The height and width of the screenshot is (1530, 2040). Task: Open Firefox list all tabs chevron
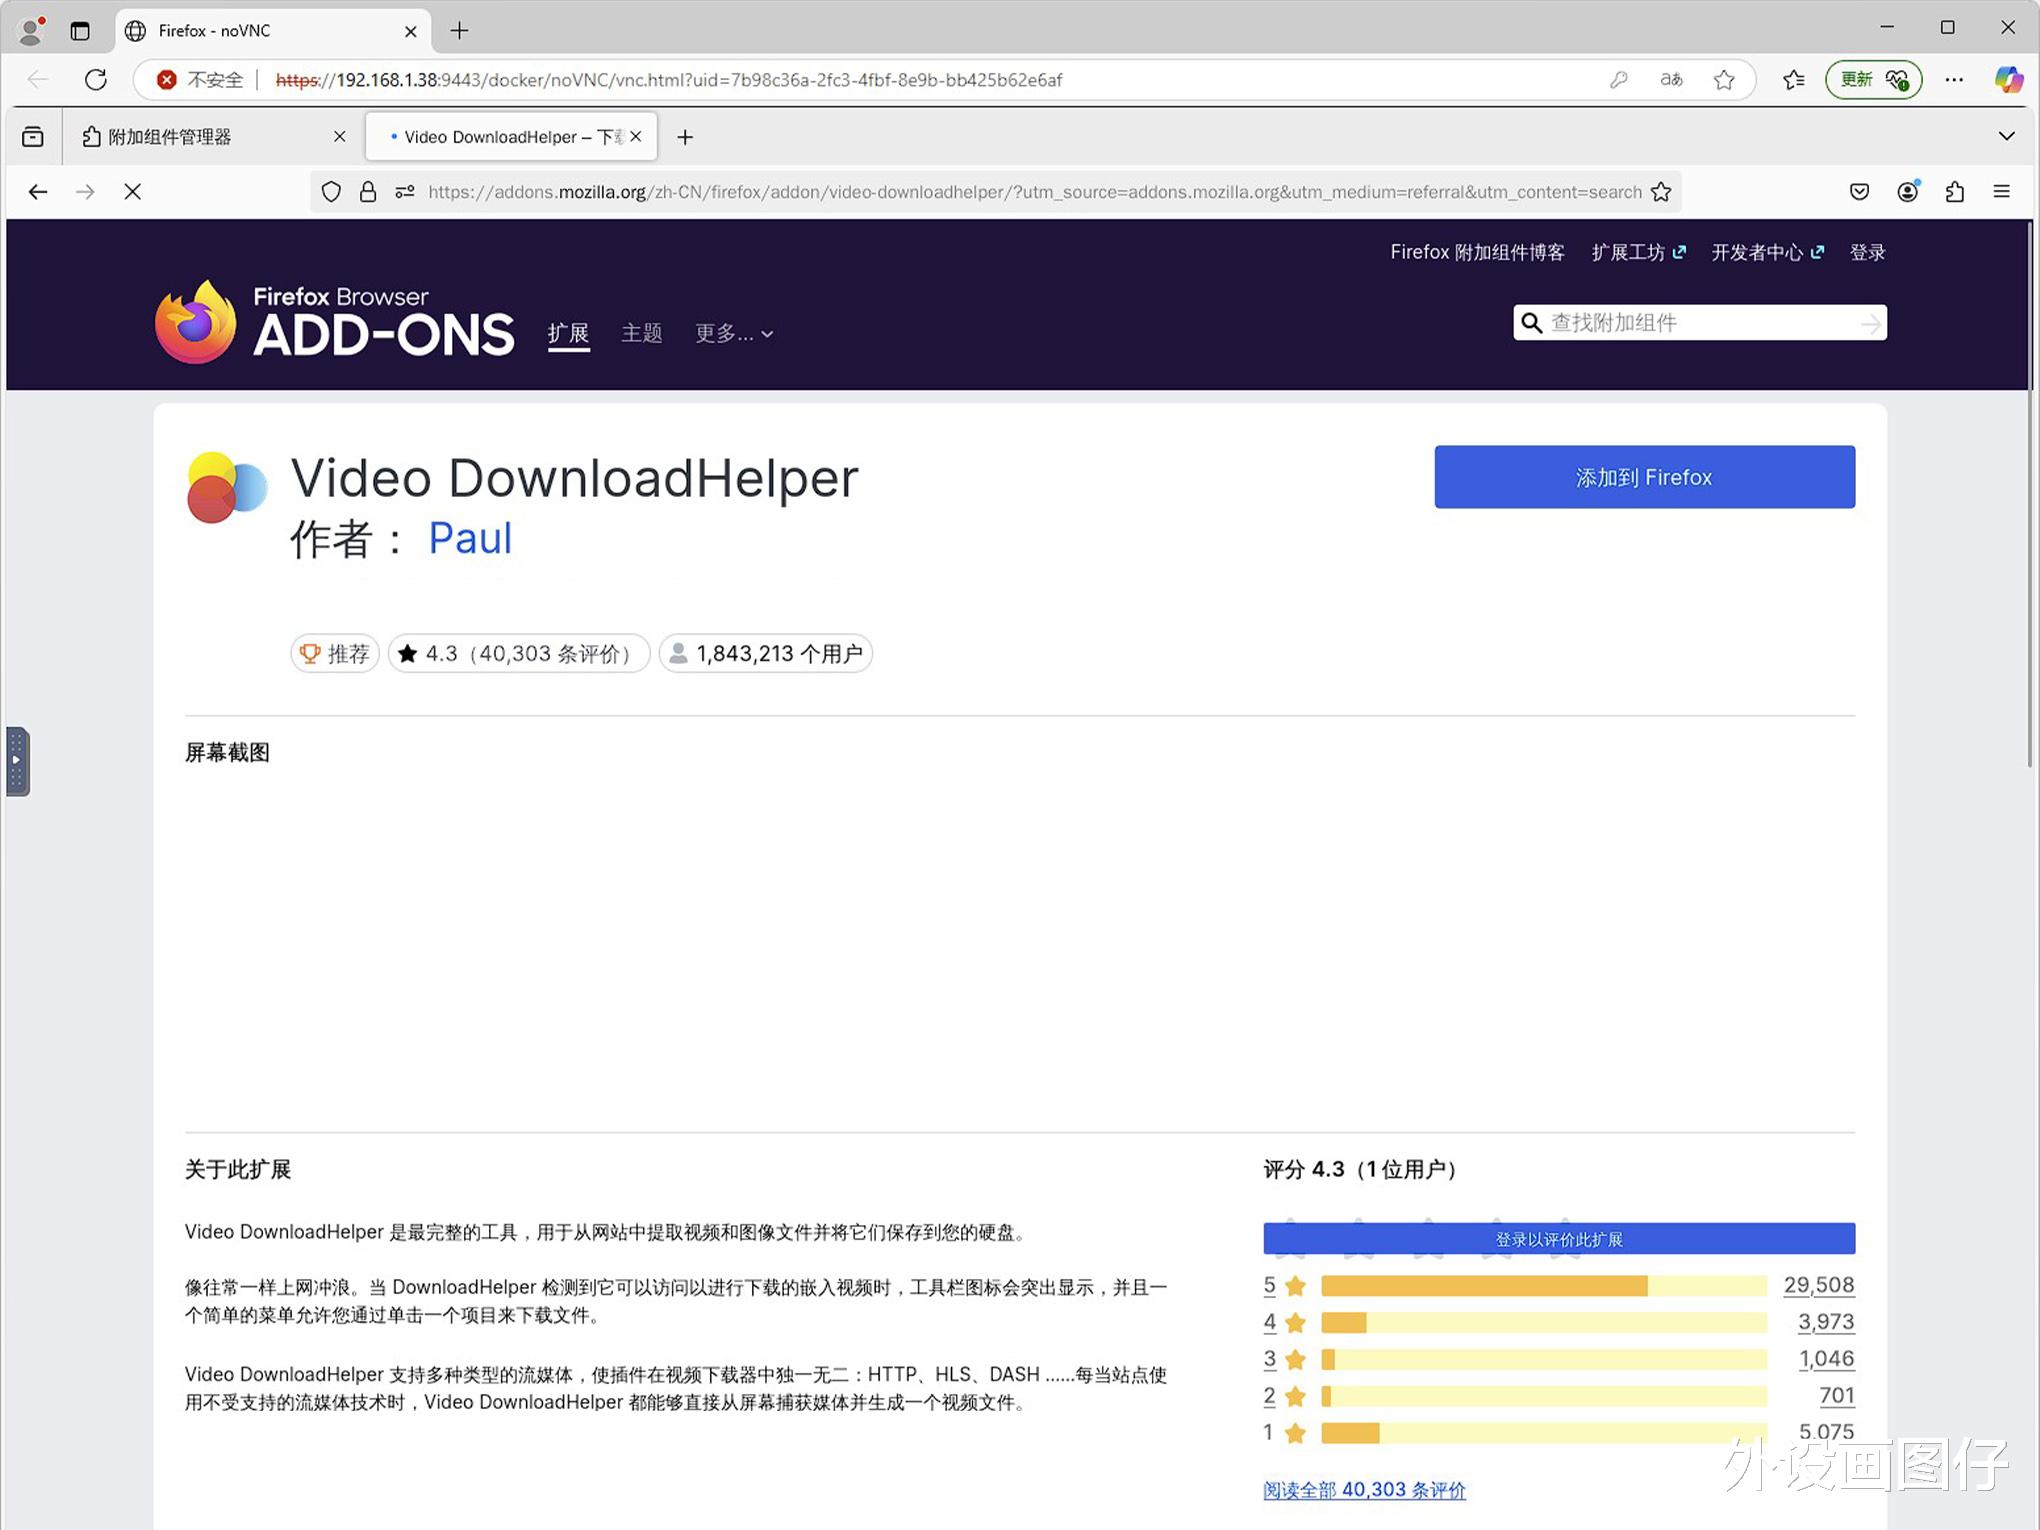tap(2006, 137)
